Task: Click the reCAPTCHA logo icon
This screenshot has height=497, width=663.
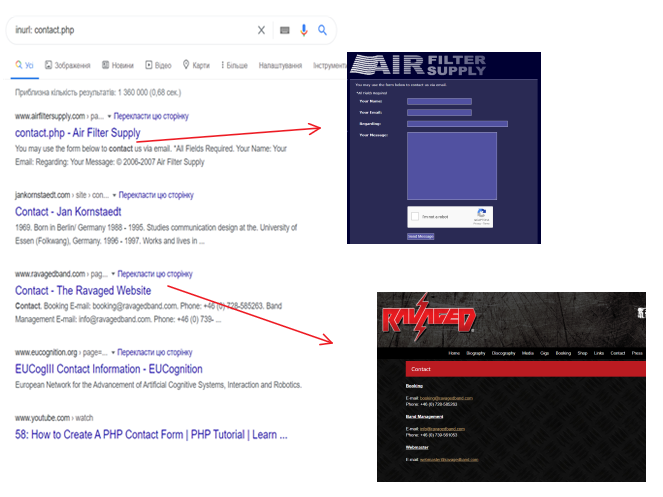Action: coord(481,213)
